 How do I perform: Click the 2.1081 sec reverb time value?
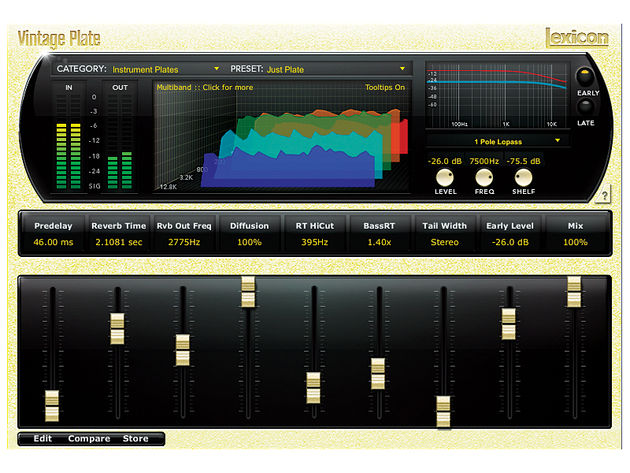click(119, 242)
